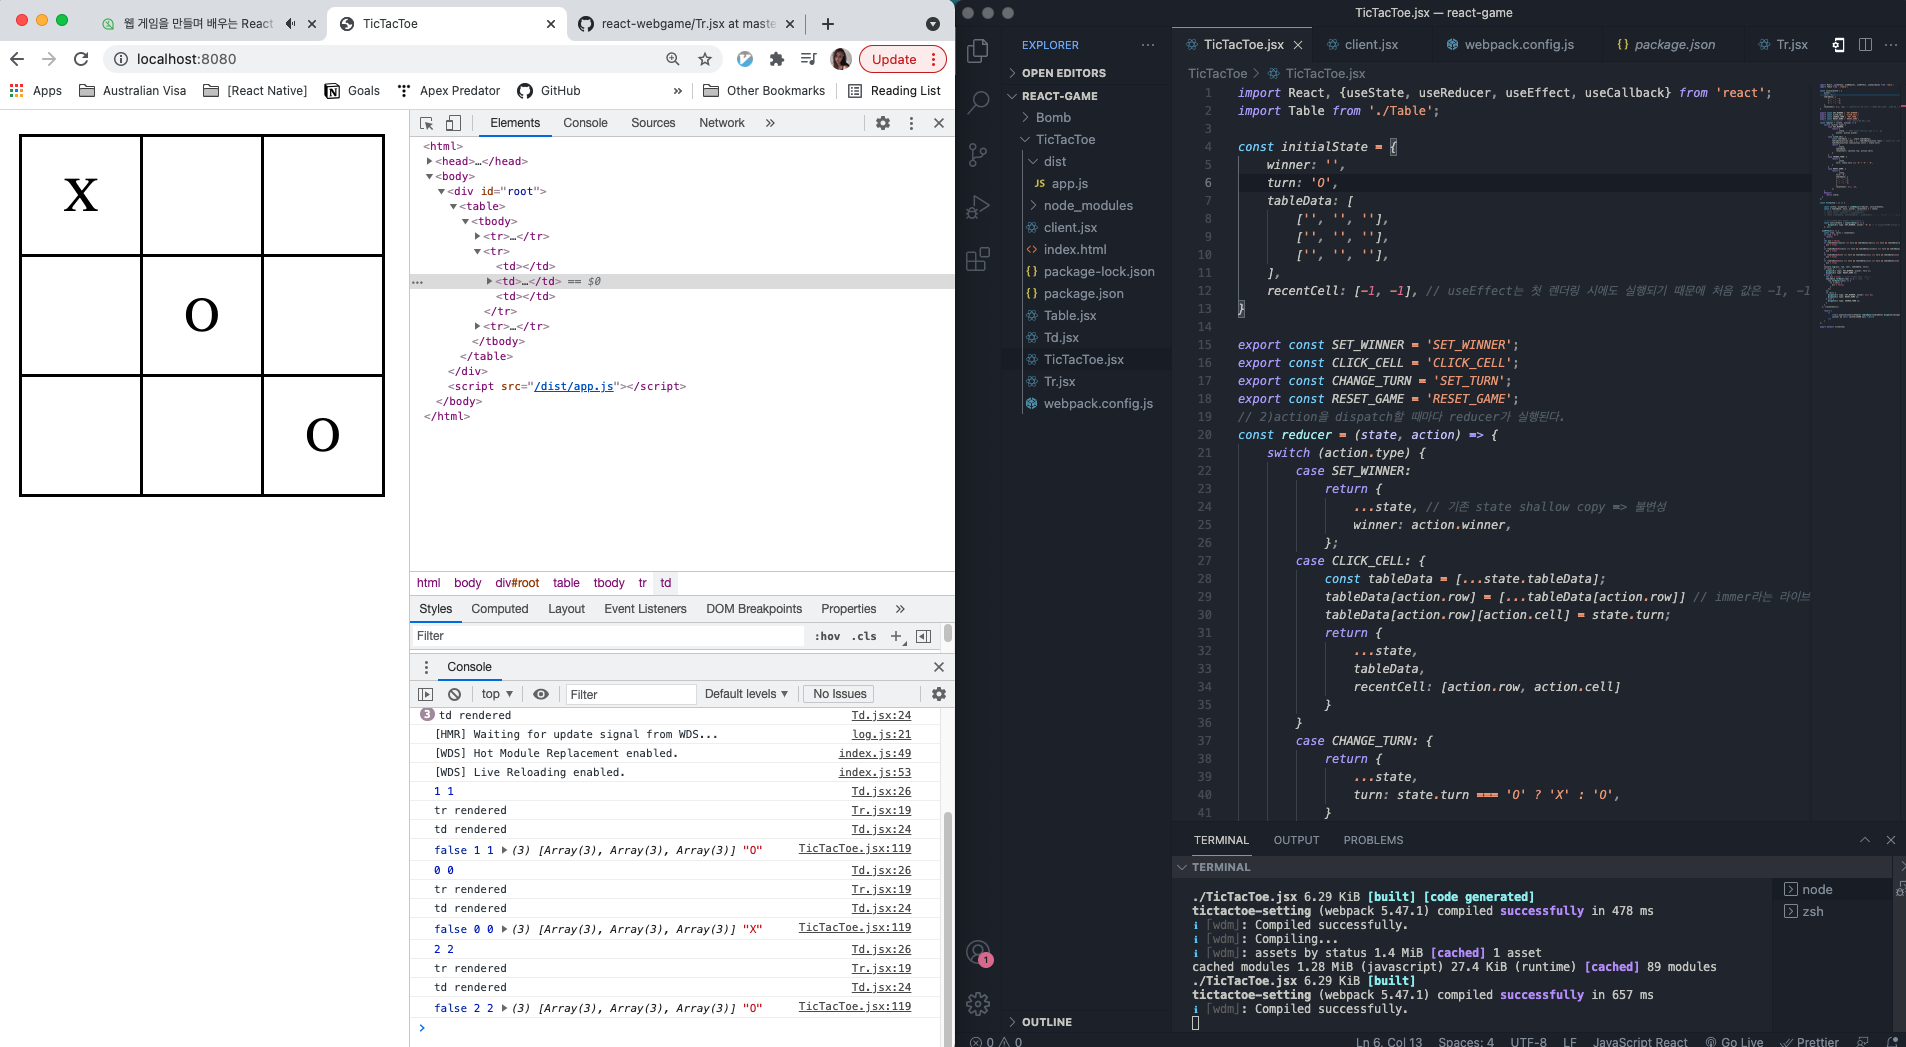1906x1047 pixels.
Task: Expand the head element in DOM tree
Action: [x=429, y=161]
